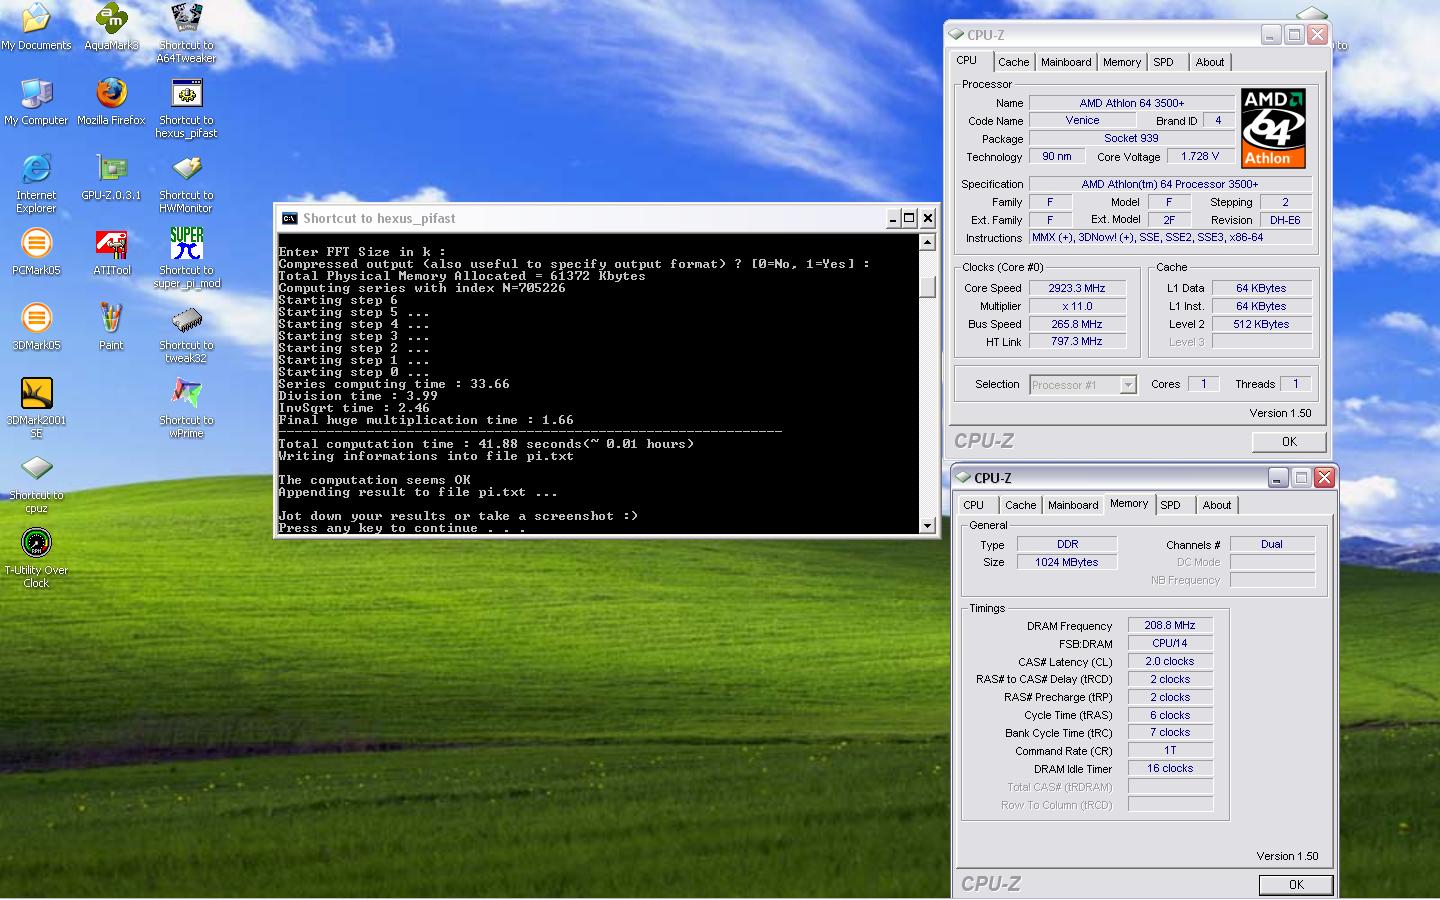1440x900 pixels.
Task: Click the Bus Speed value 265.8 MHz
Action: [1077, 324]
